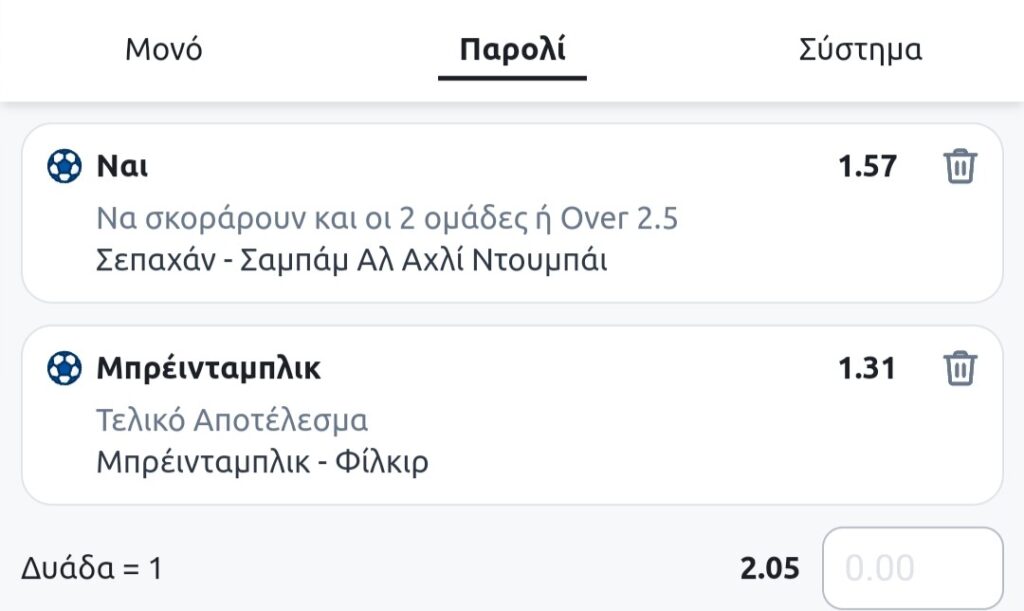Click the 1.57 odds value
Image resolution: width=1024 pixels, height=611 pixels.
(867, 166)
